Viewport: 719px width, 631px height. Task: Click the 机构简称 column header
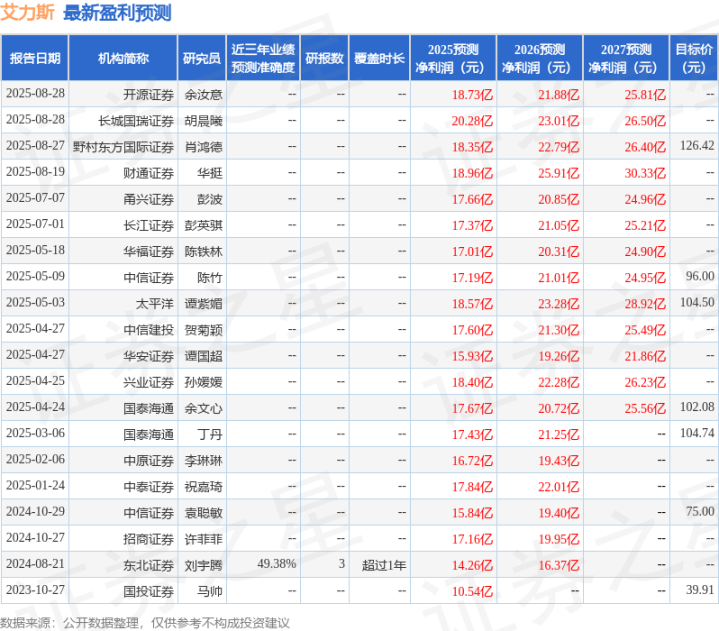click(123, 58)
